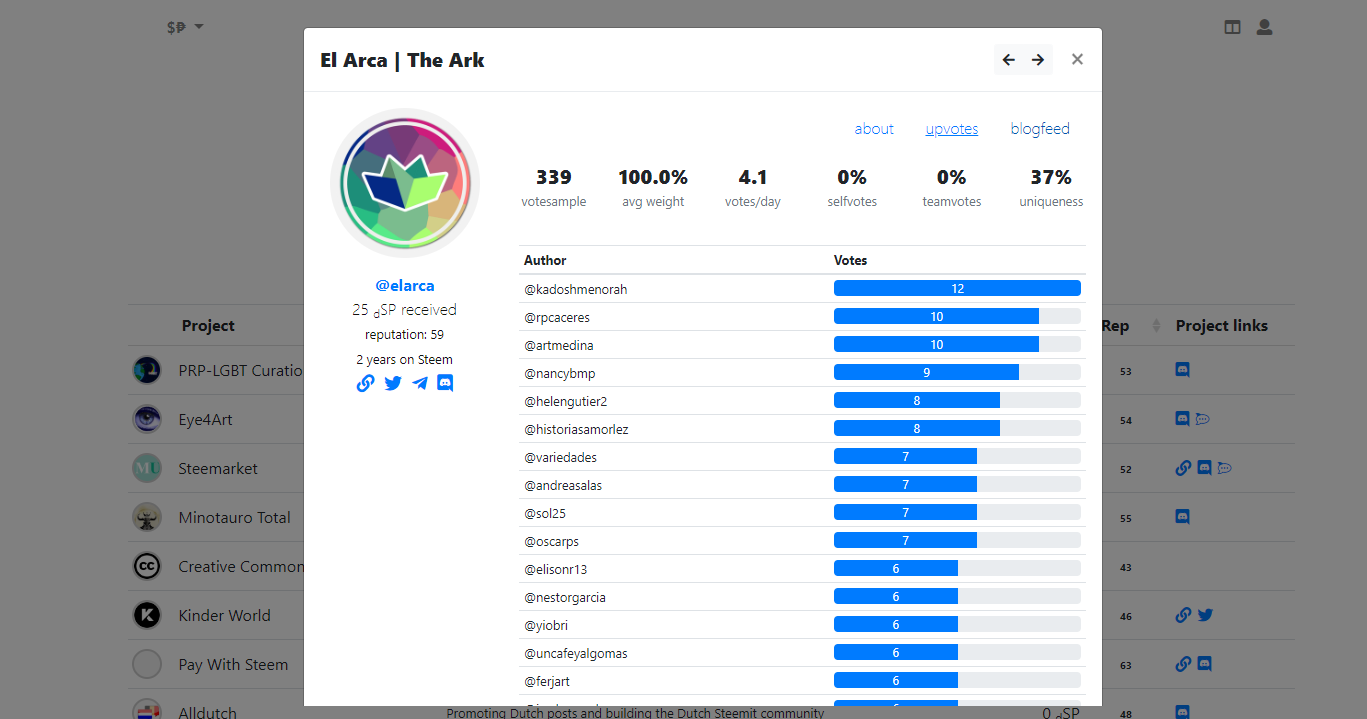
Task: Click the user account icon
Action: (x=1264, y=27)
